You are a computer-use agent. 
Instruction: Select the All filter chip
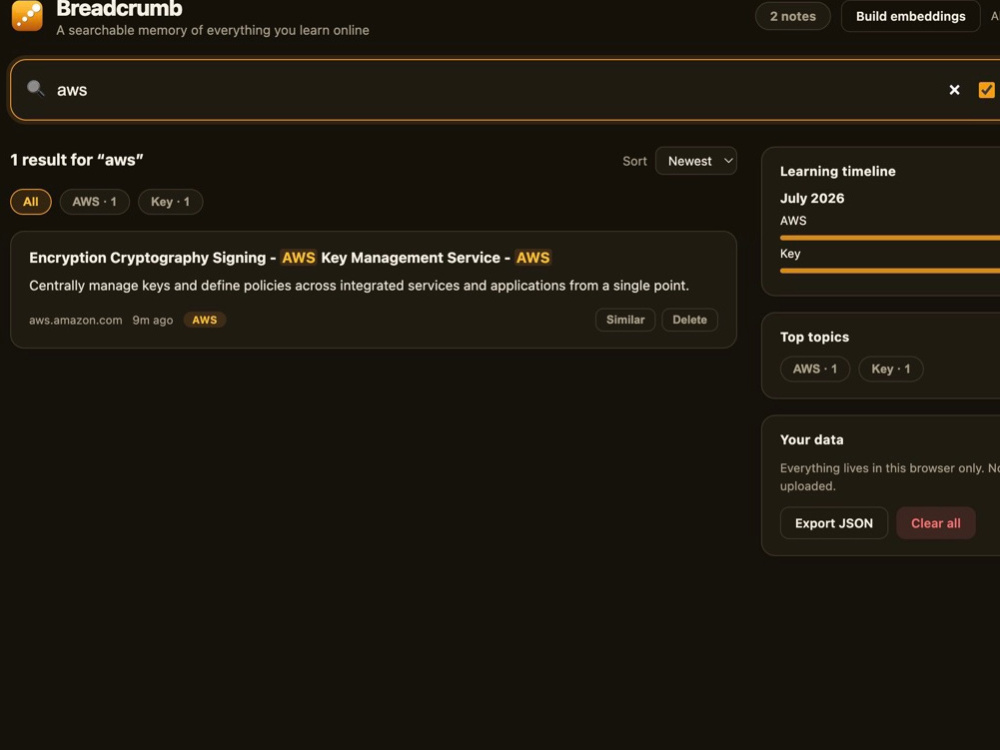point(31,202)
